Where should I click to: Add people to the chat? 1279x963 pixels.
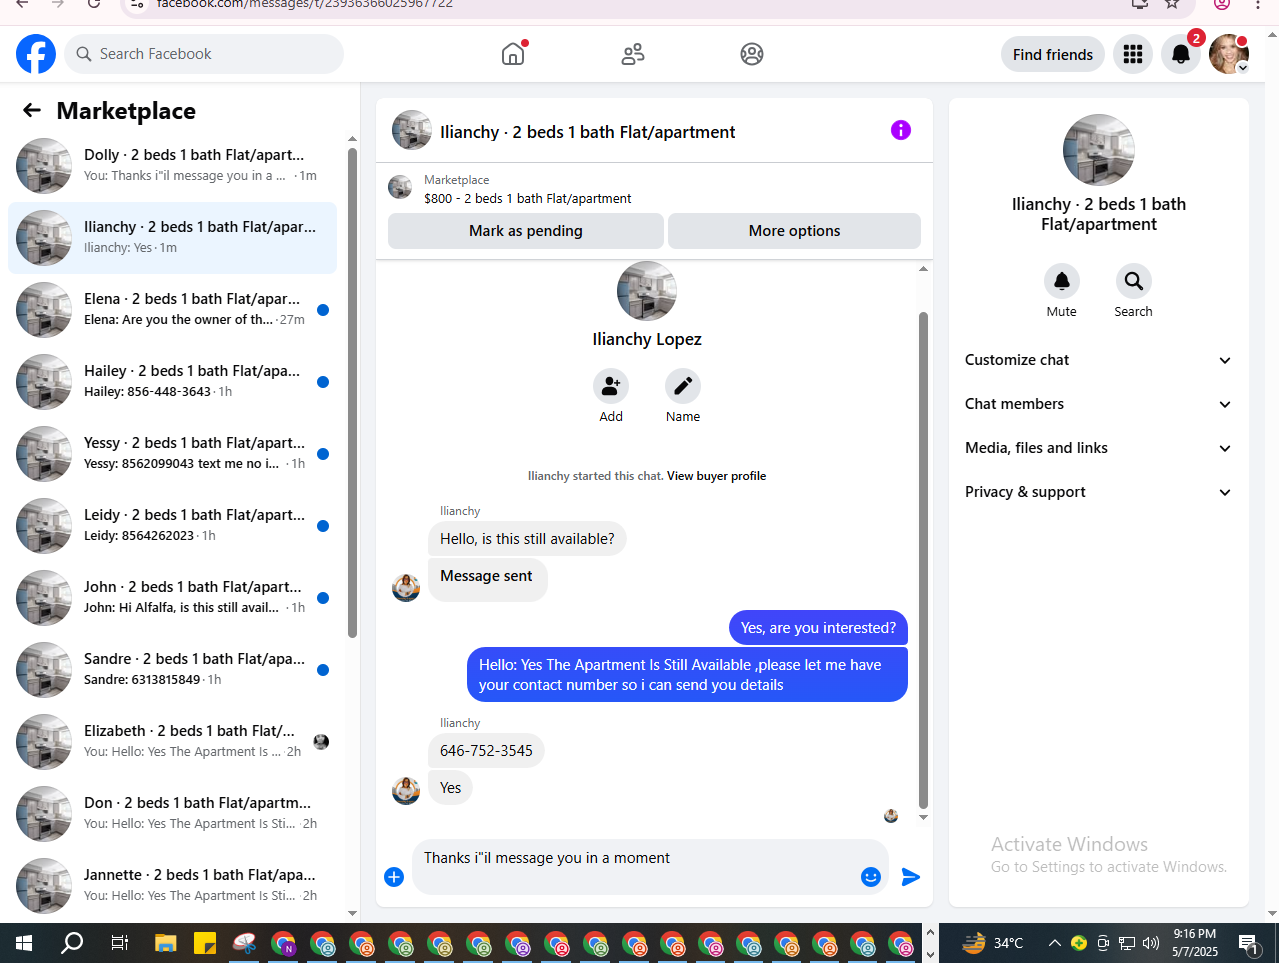click(611, 386)
